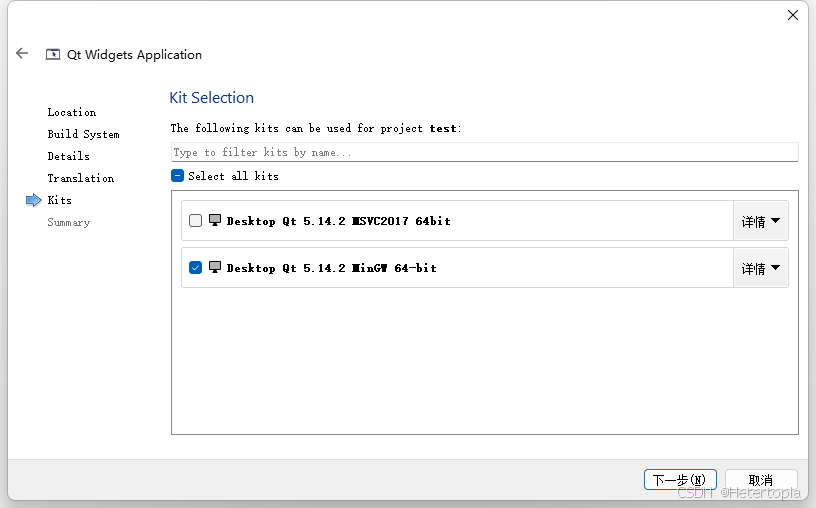Click the blue arrow beside Kits step
The width and height of the screenshot is (816, 508).
click(33, 200)
